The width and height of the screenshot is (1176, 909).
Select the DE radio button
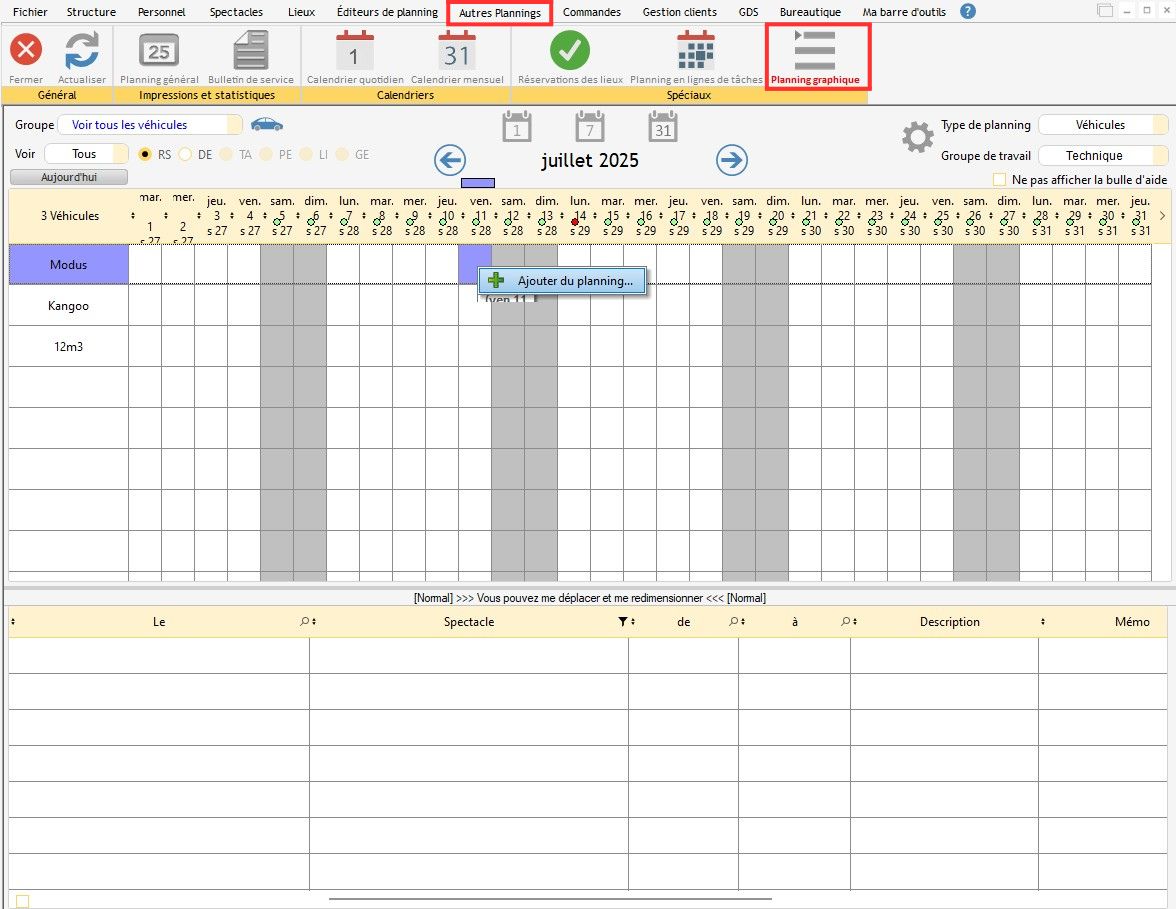pyautogui.click(x=185, y=155)
